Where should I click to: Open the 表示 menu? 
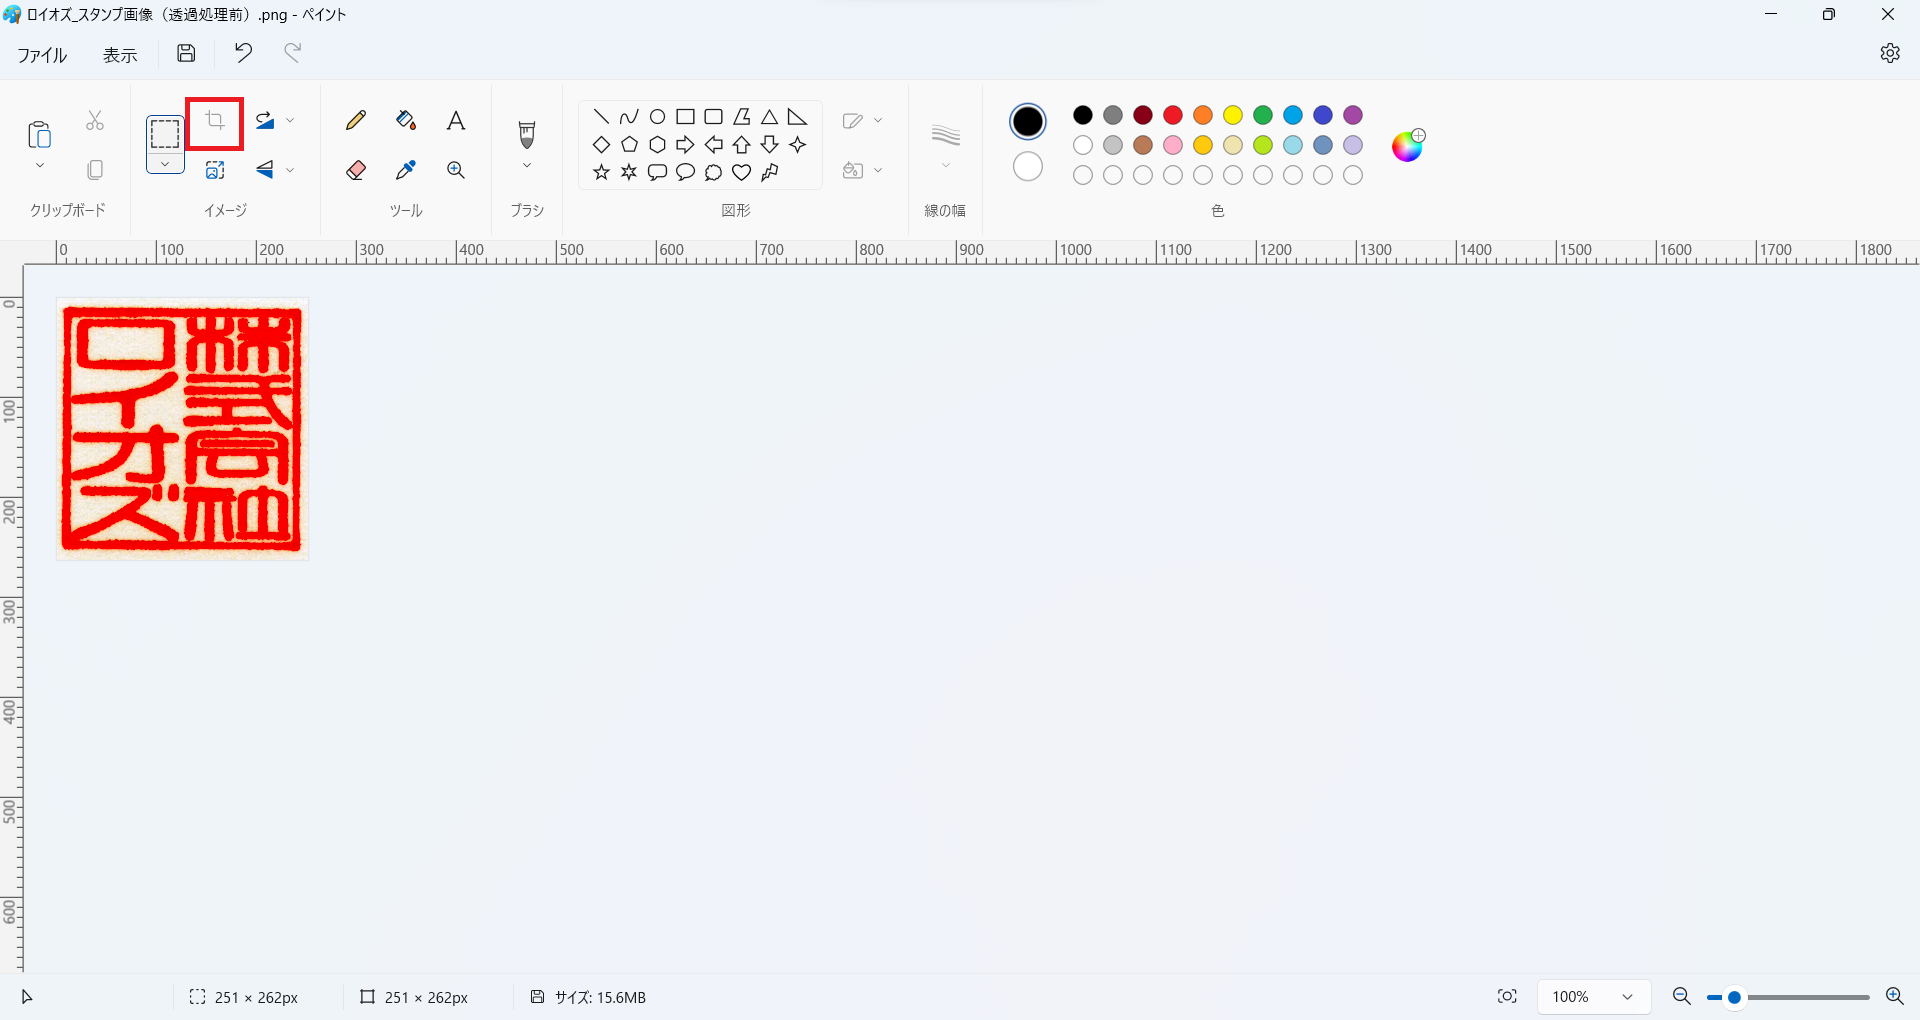point(120,55)
